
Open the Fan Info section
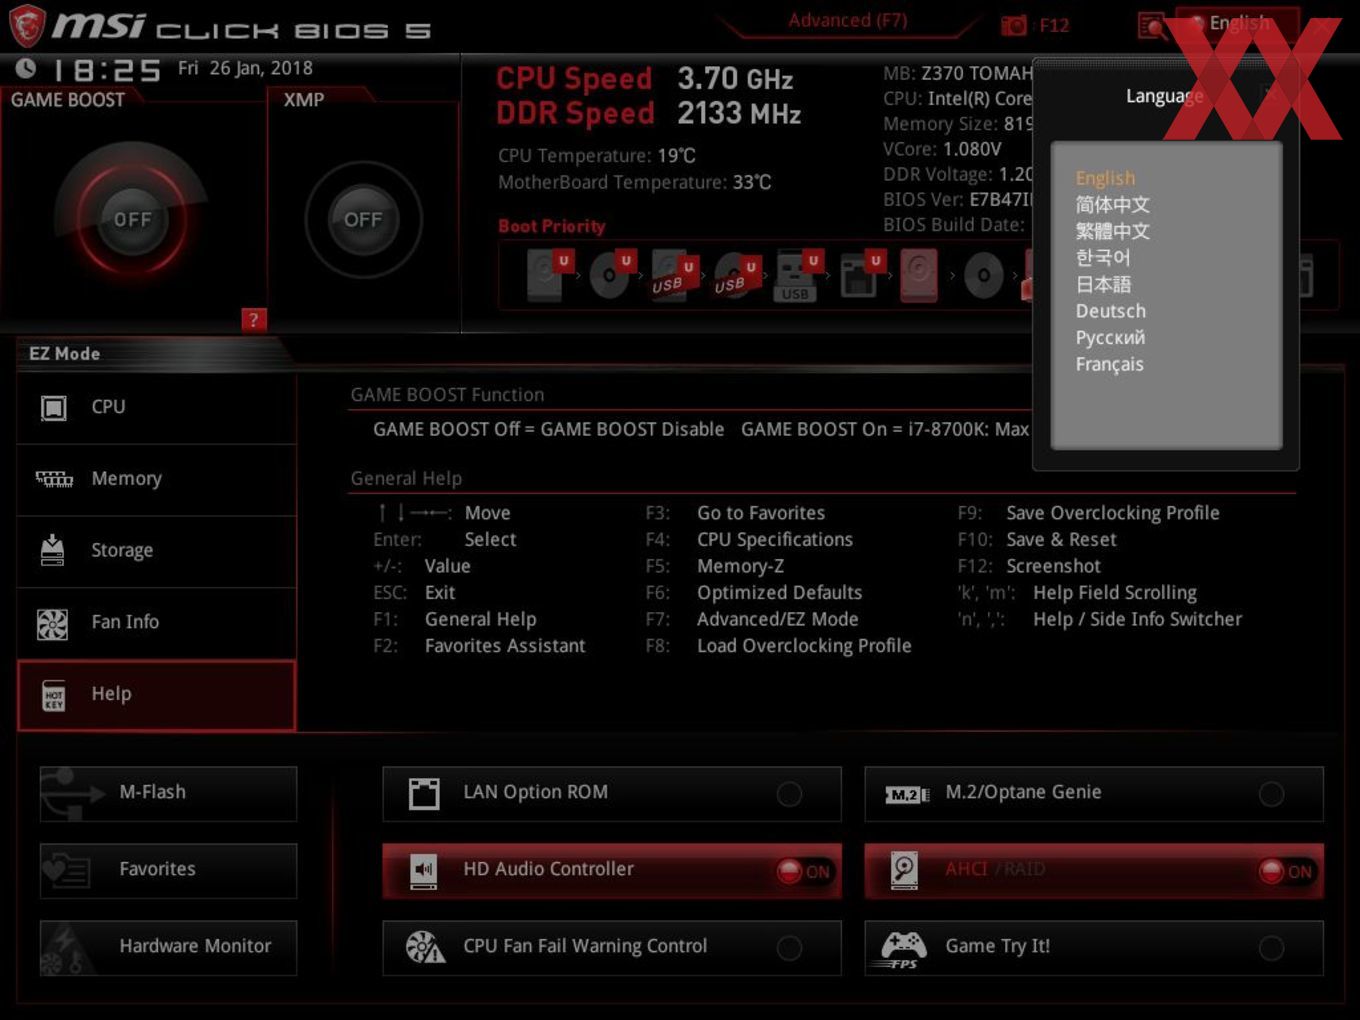157,622
